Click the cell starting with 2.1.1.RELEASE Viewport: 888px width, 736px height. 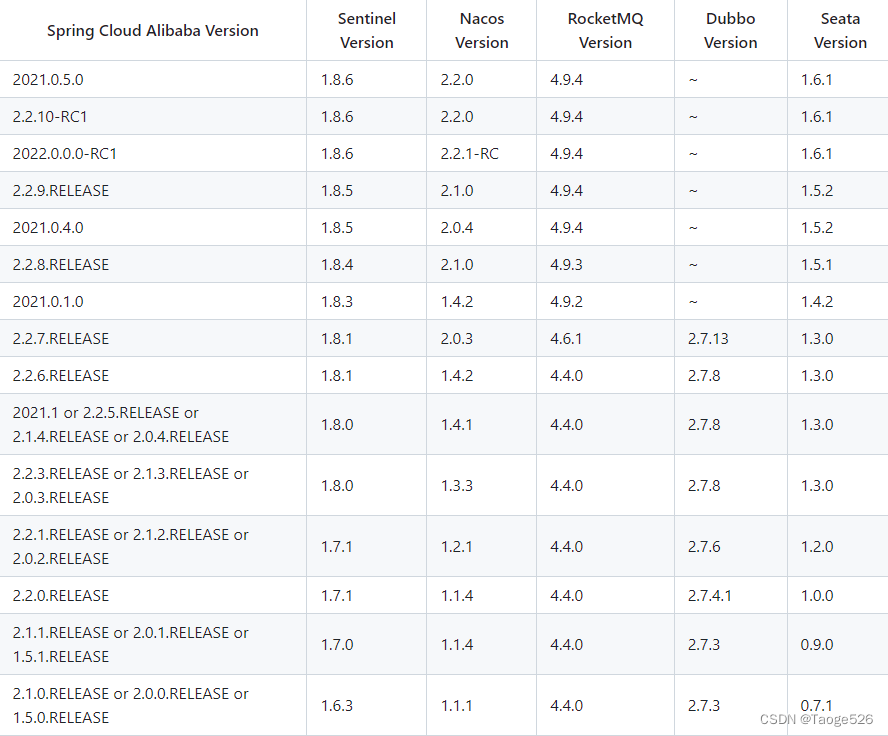[x=130, y=645]
